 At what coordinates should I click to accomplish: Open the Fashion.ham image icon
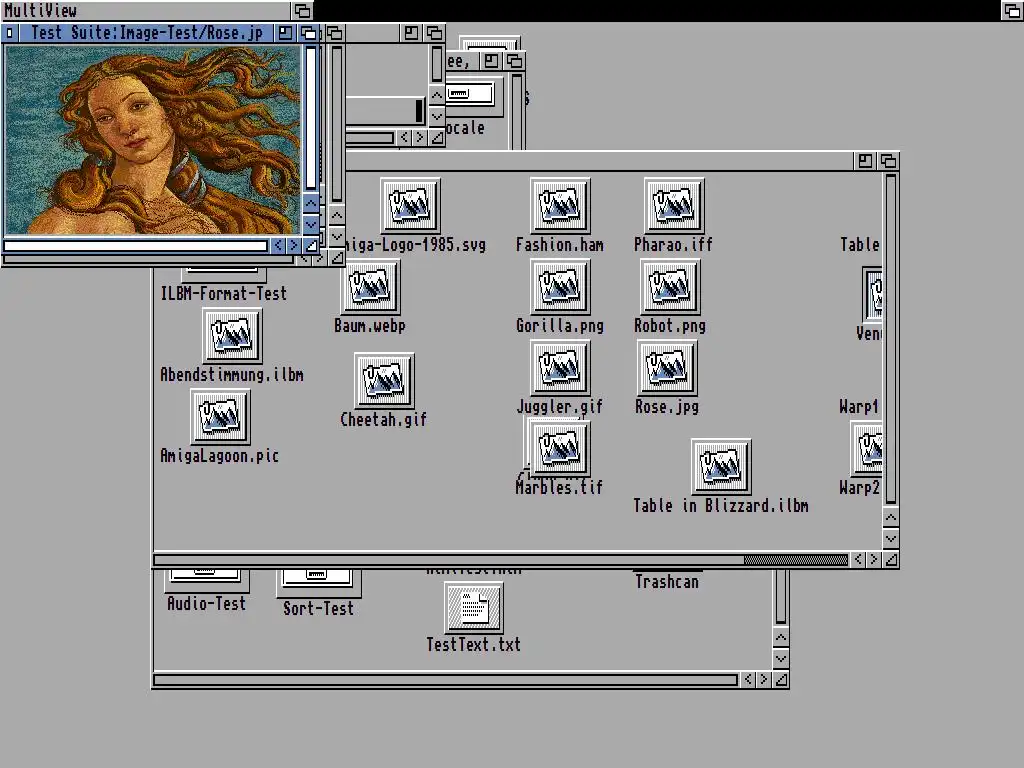[560, 205]
